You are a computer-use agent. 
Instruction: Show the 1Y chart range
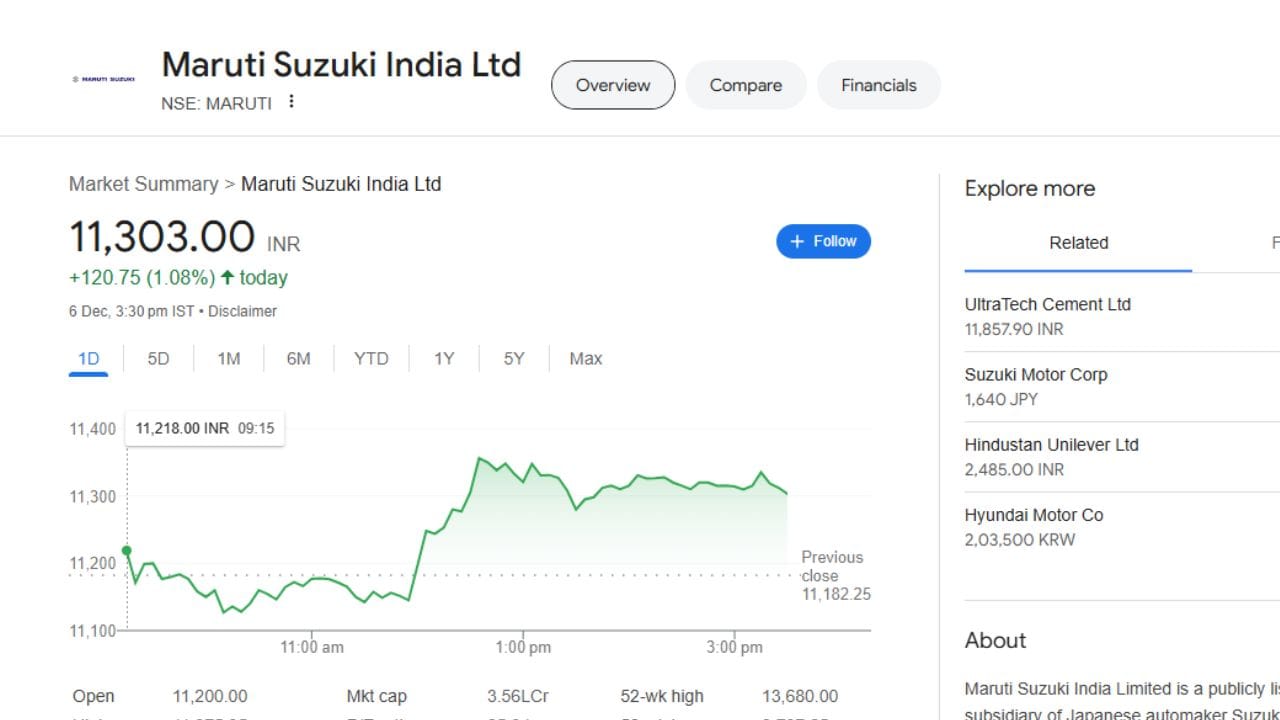[x=444, y=359]
